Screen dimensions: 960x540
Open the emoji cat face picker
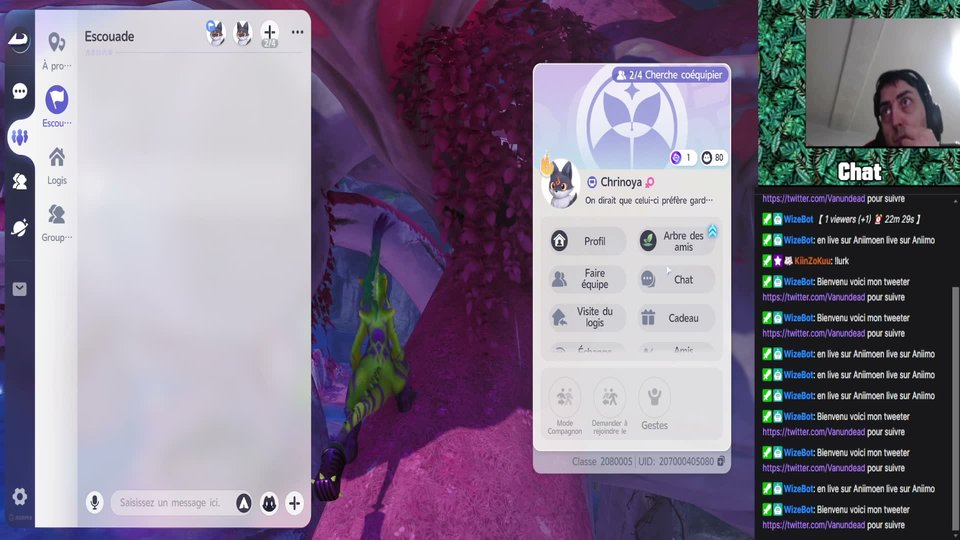(269, 503)
